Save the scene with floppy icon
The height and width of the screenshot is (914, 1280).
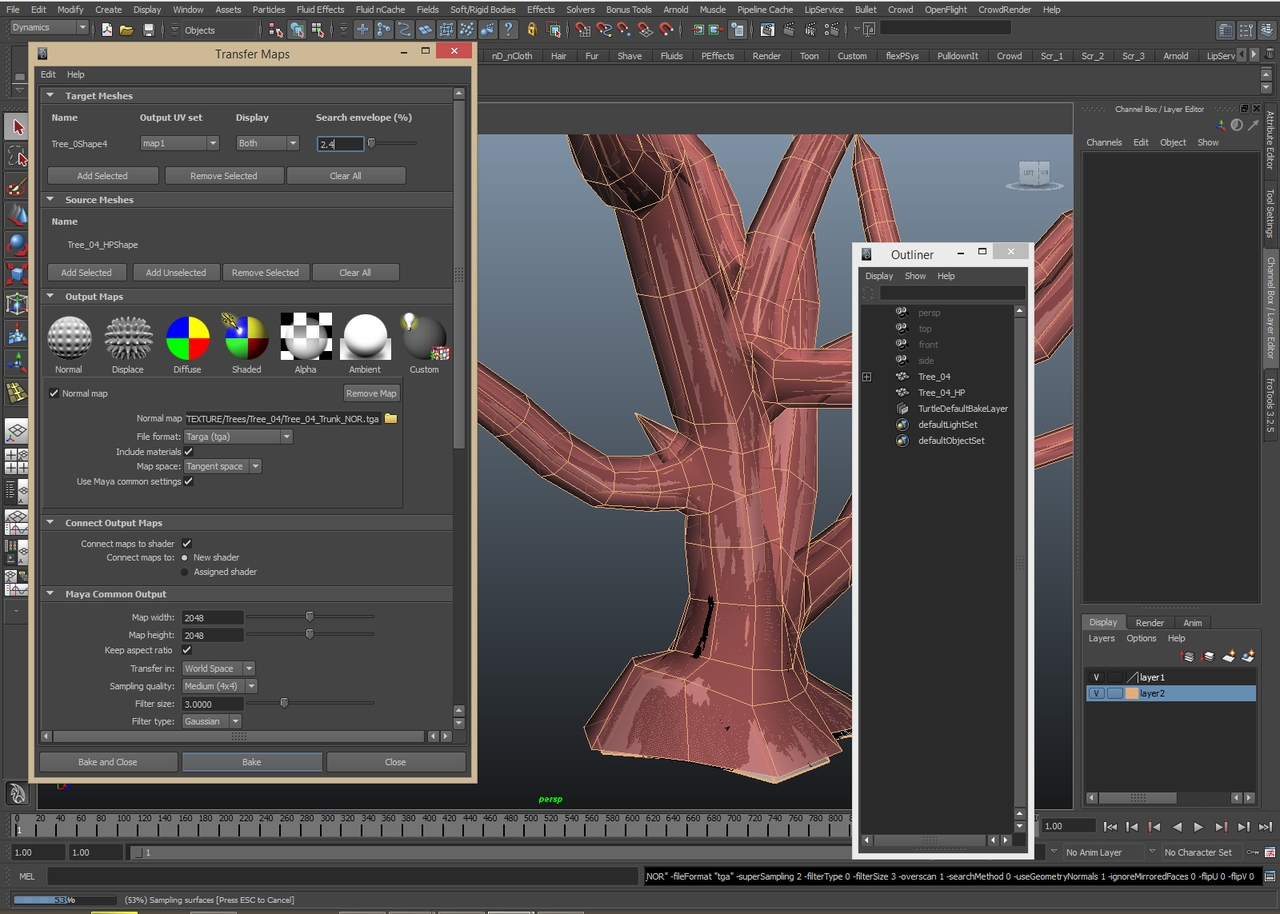click(148, 30)
